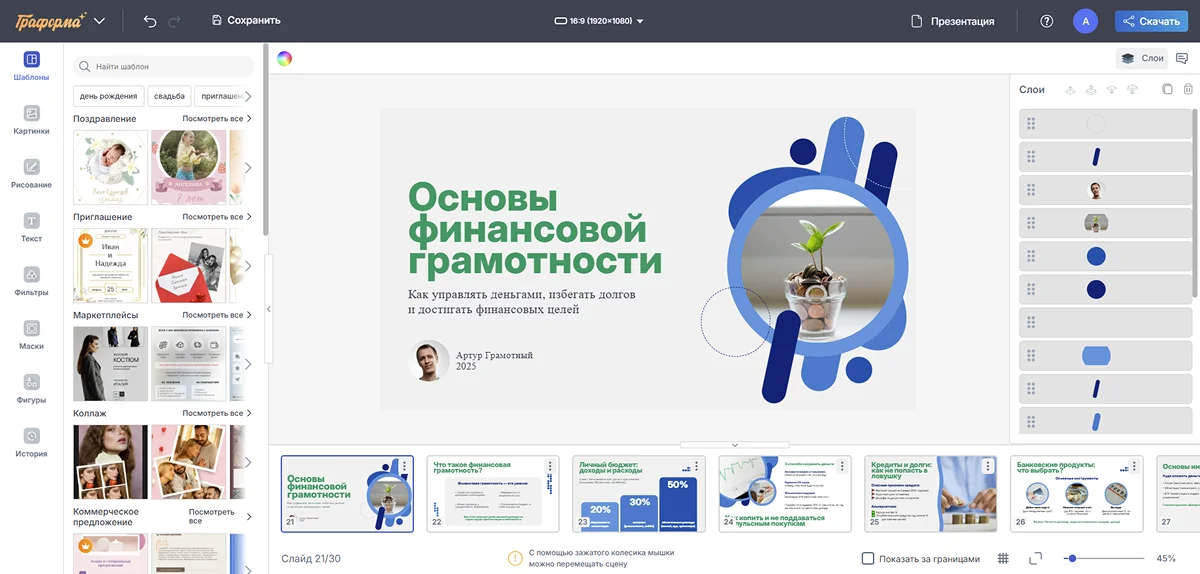This screenshot has width=1200, height=574.
Task: Open Посмотреть все for Поздравление
Action: click(x=217, y=119)
